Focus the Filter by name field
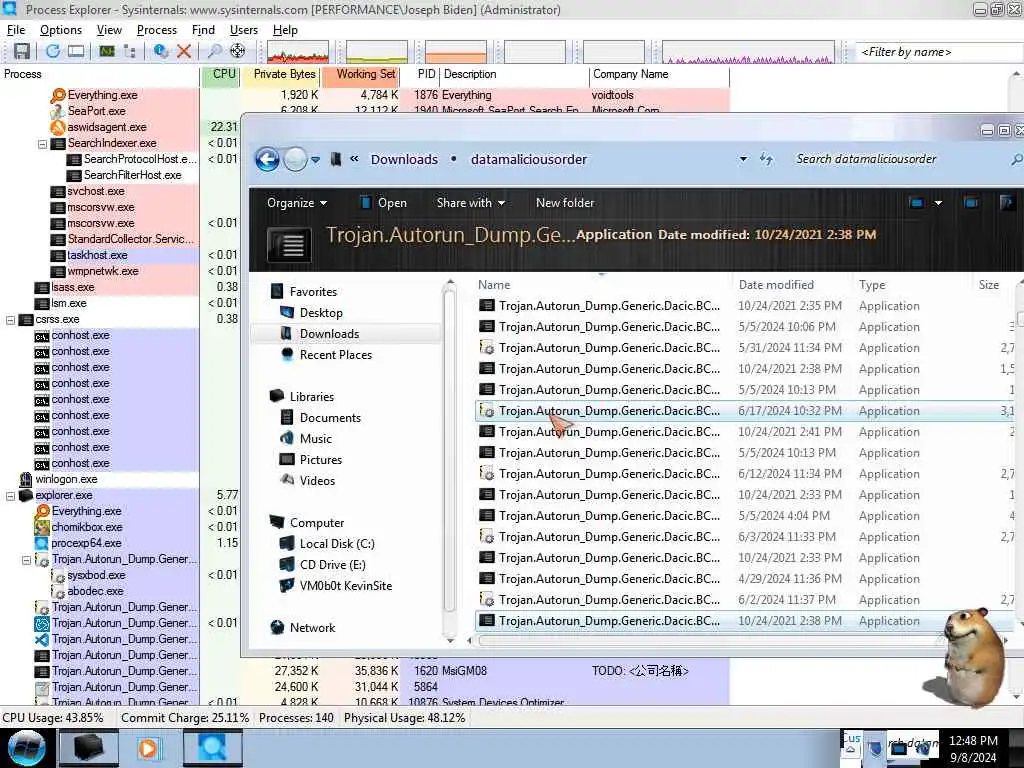This screenshot has height=768, width=1024. click(938, 52)
